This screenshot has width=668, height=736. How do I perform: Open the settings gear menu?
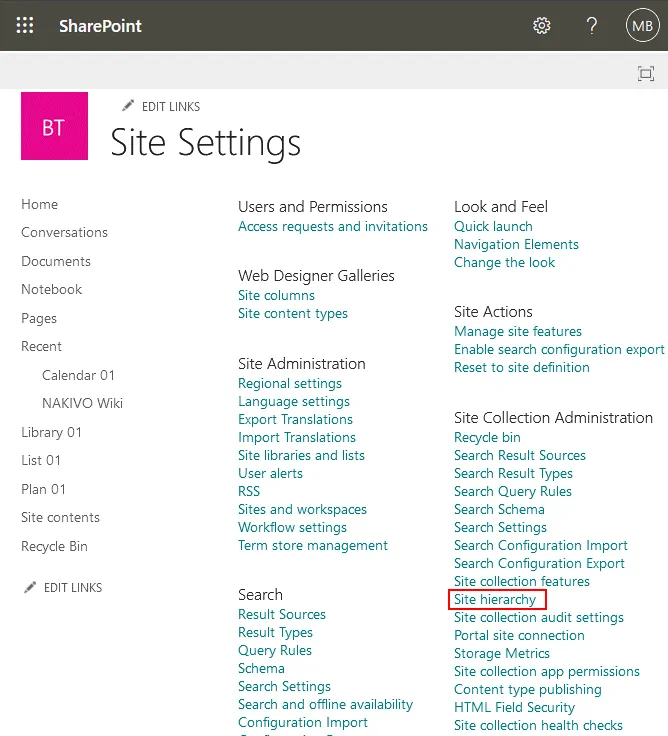coord(542,25)
